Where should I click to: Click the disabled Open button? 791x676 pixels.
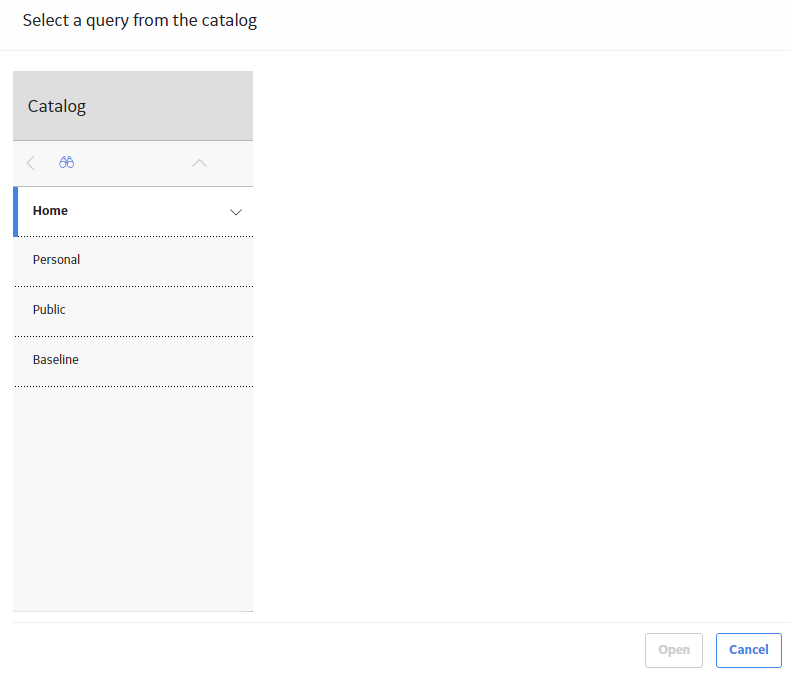pyautogui.click(x=673, y=650)
